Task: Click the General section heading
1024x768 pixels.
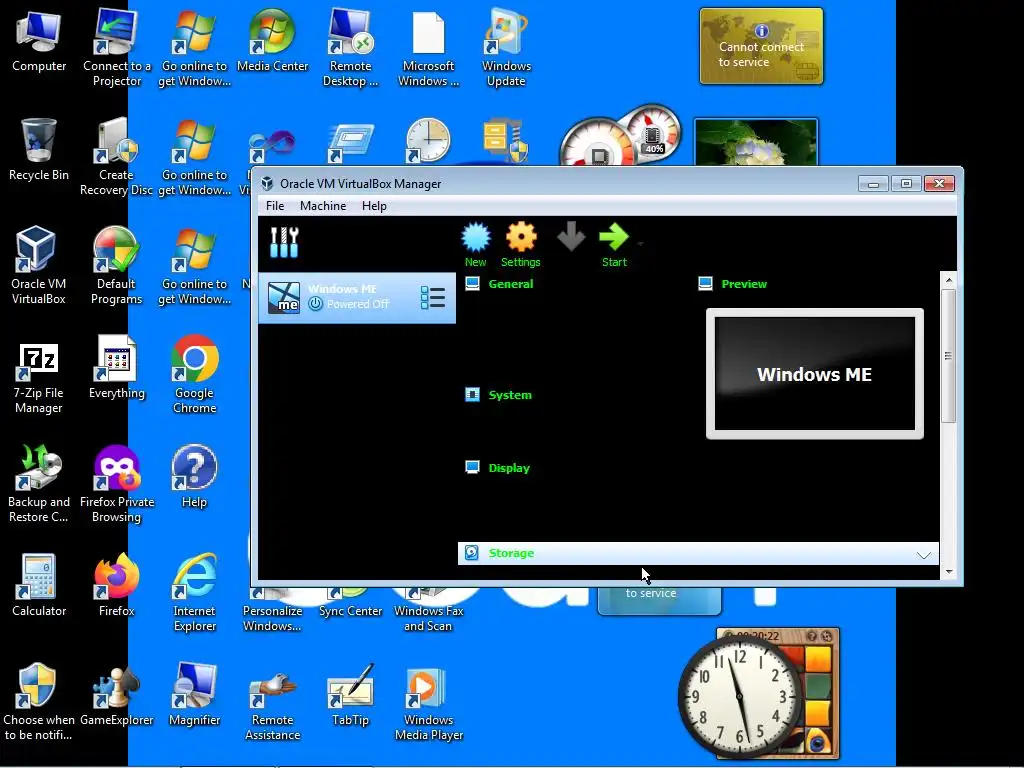Action: coord(511,284)
